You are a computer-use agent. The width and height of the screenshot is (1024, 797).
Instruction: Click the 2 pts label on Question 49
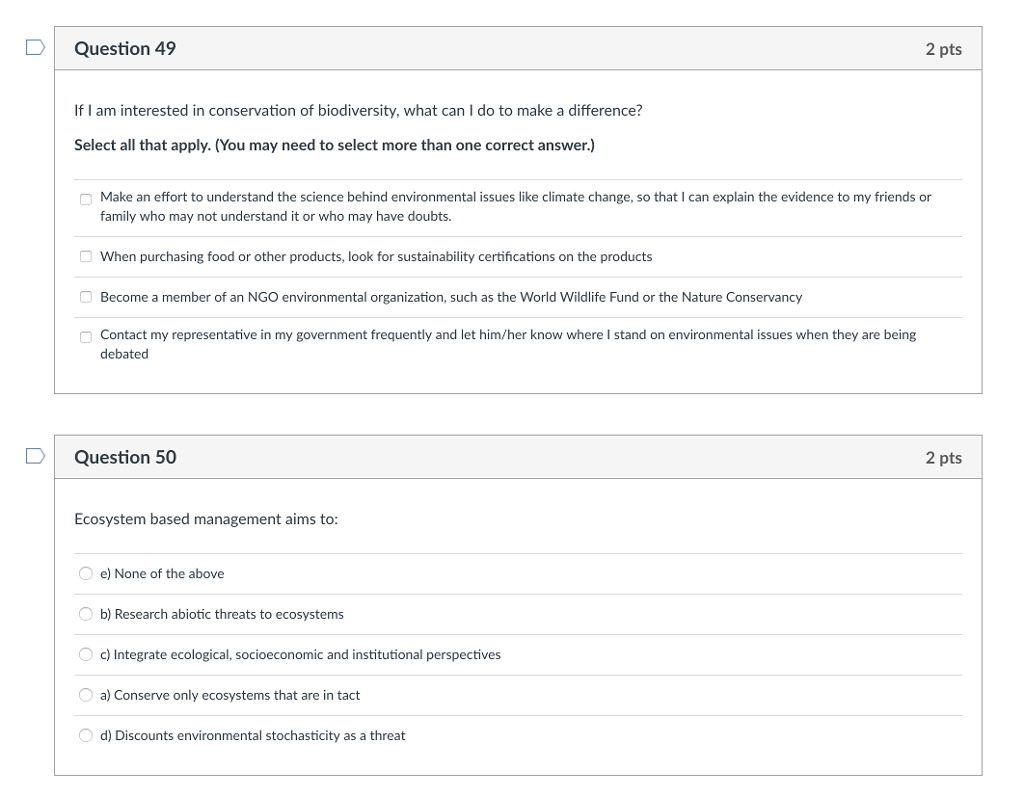coord(943,49)
